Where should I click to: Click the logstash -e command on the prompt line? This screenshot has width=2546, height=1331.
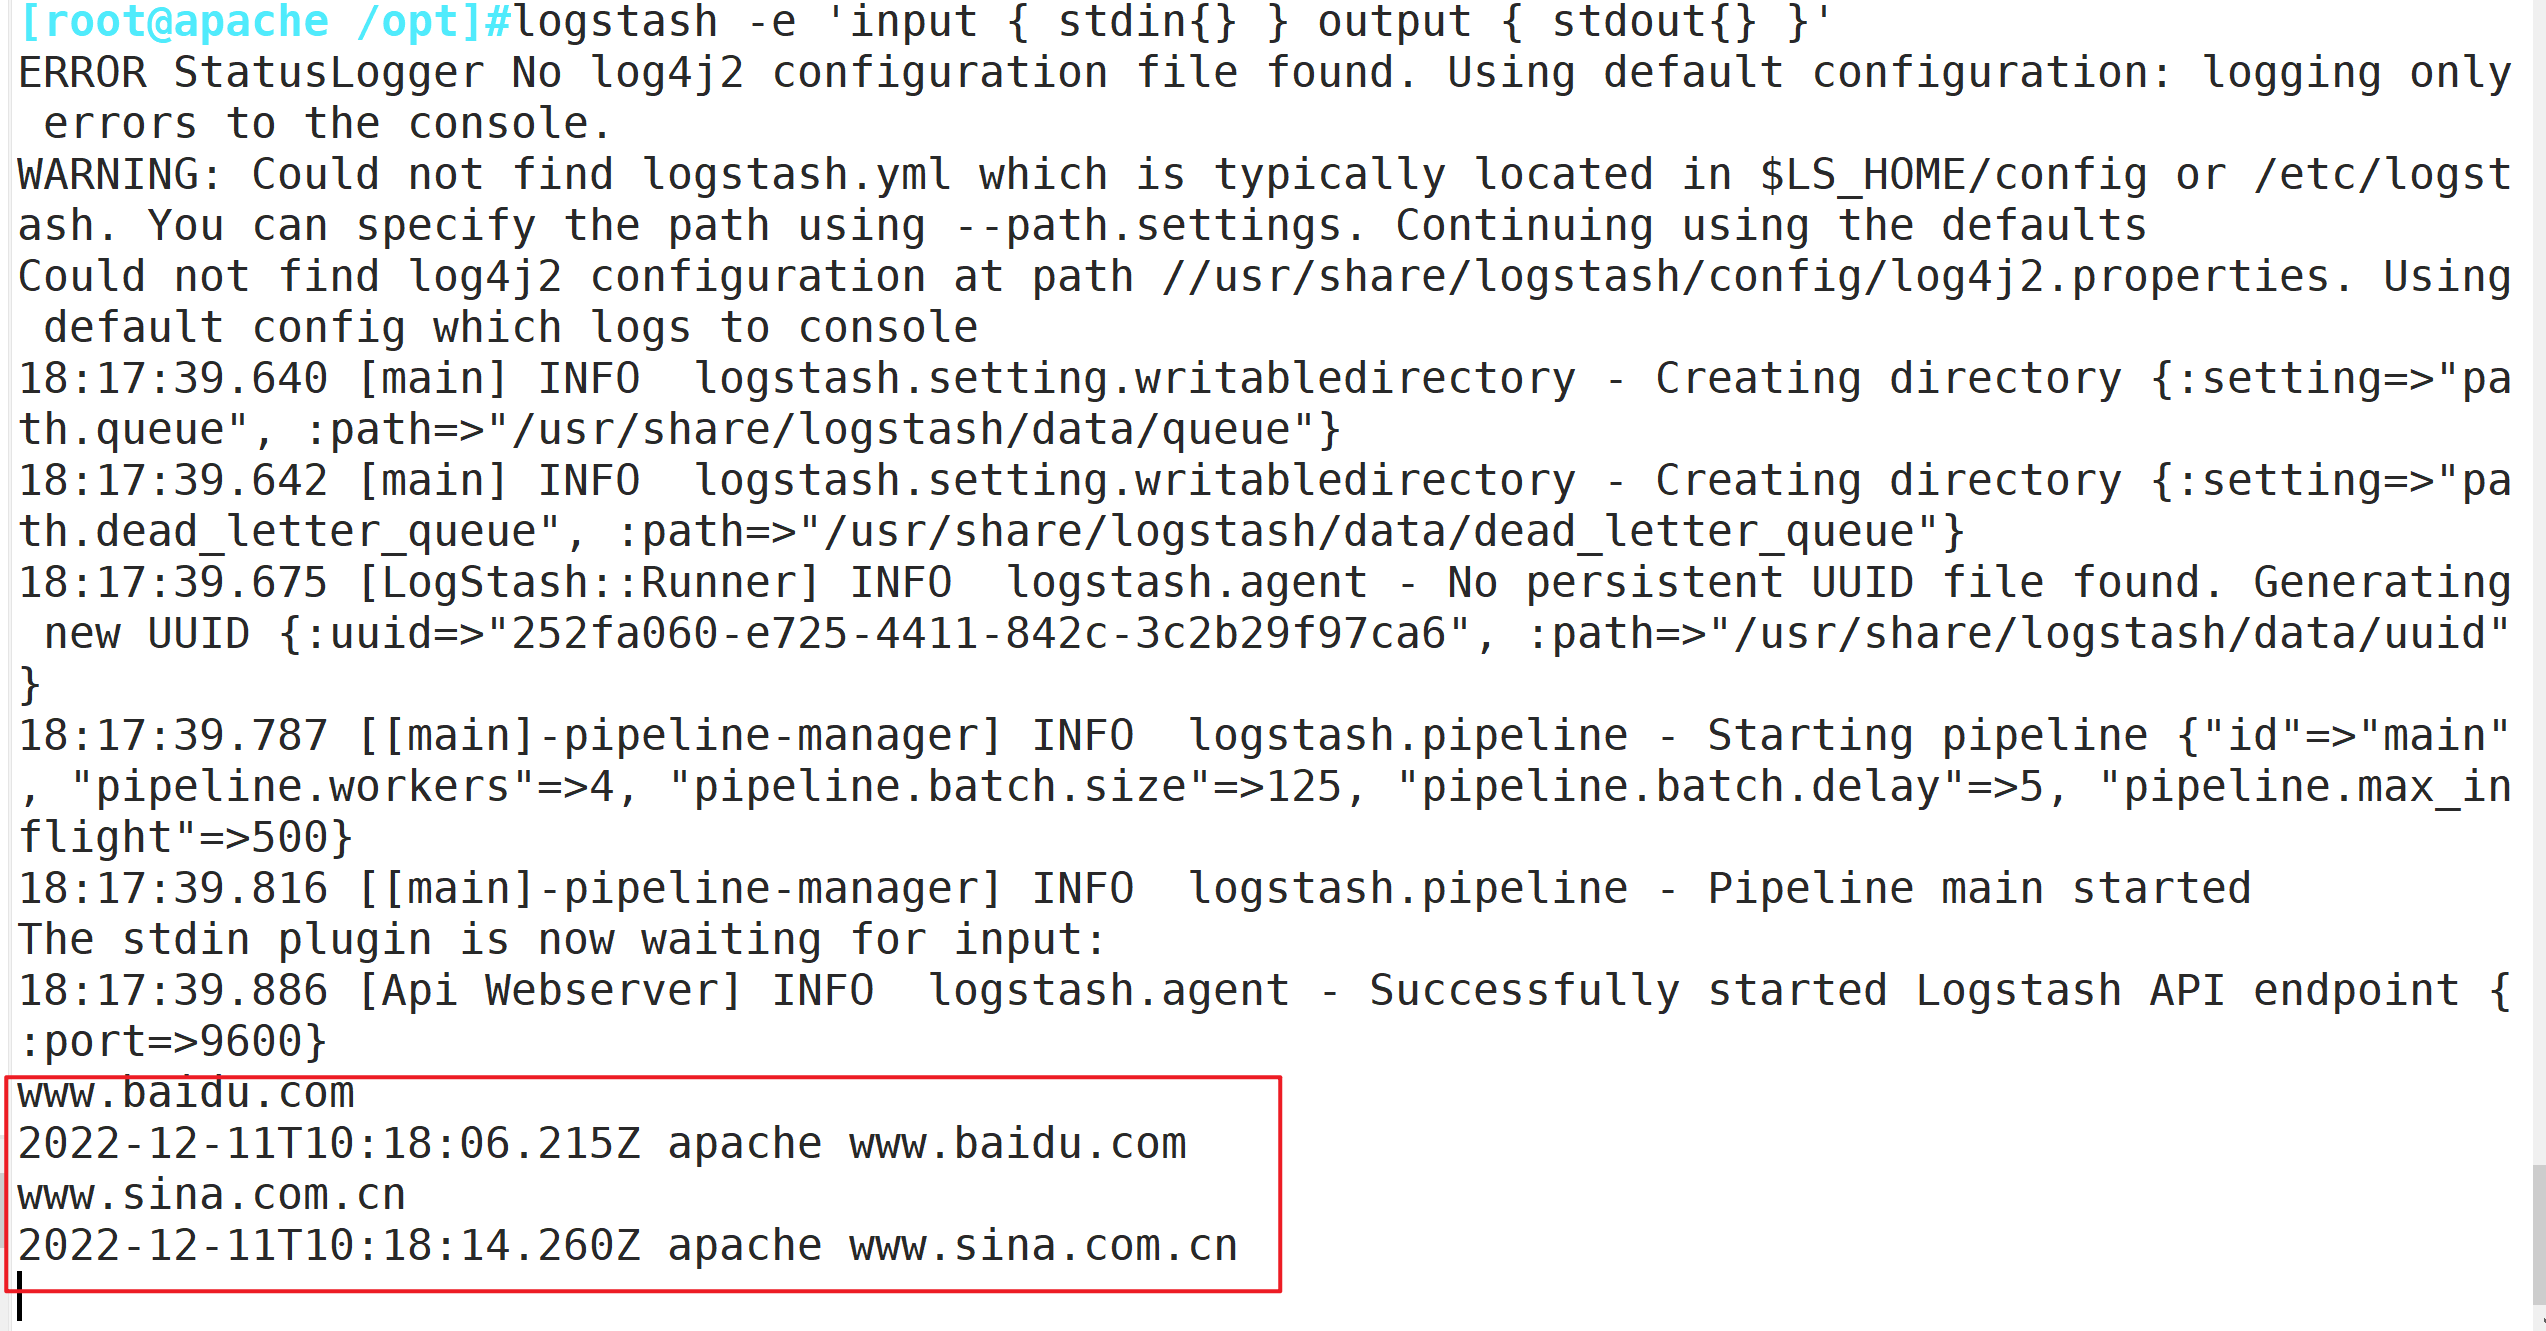(x=1173, y=22)
